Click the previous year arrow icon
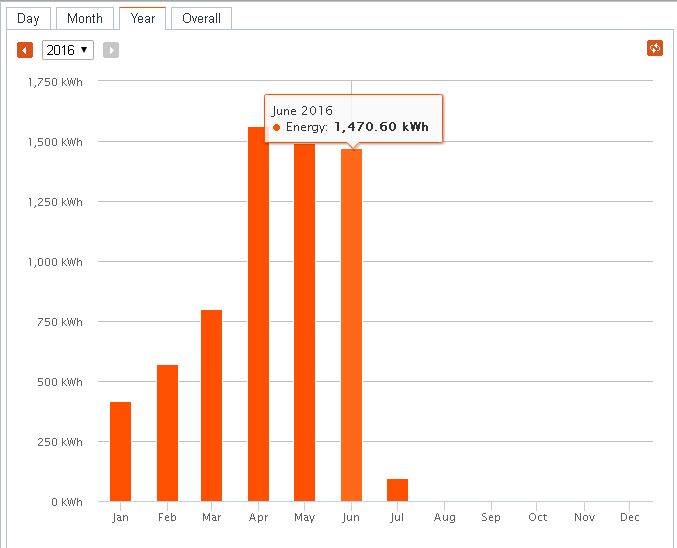 tap(25, 50)
